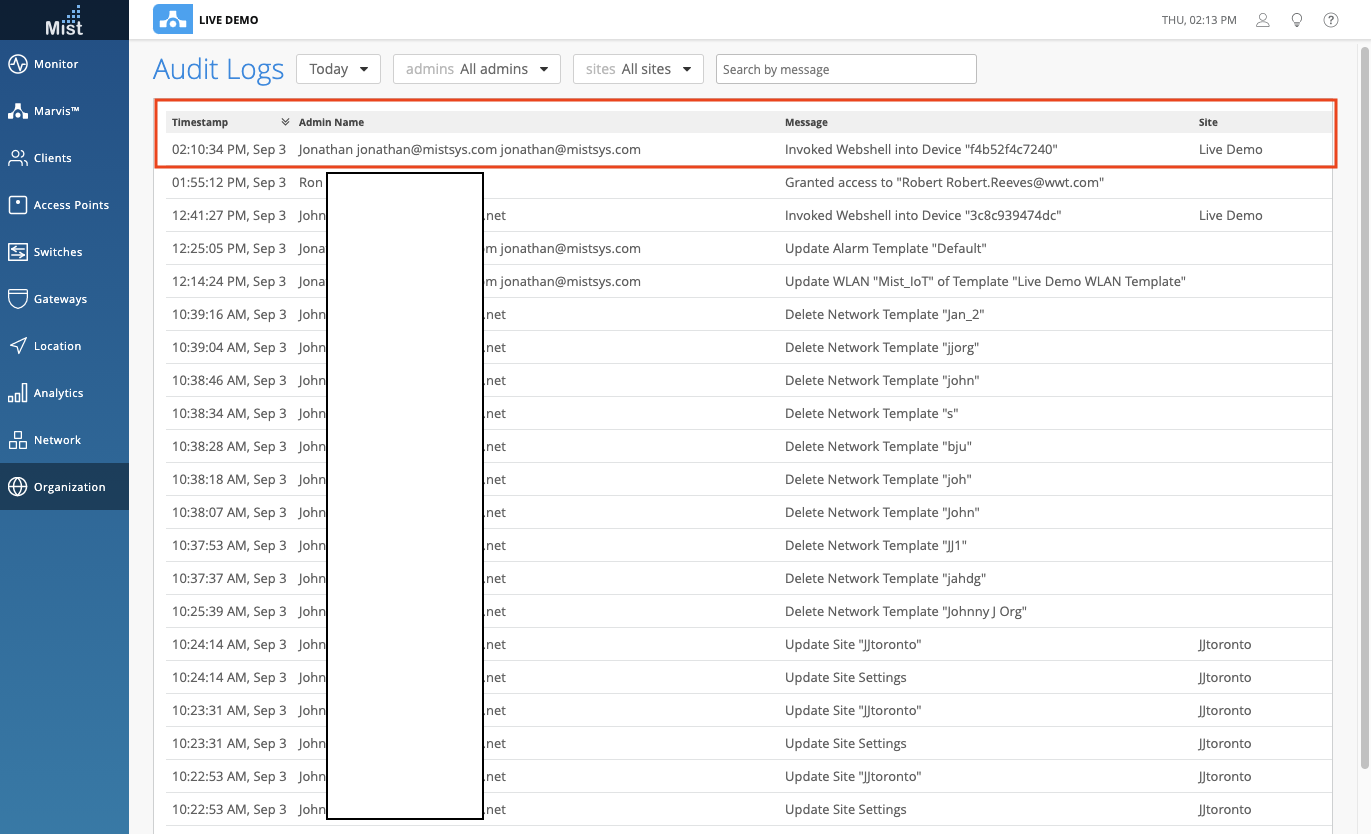The image size is (1371, 834).
Task: Expand the Today date range dropdown
Action: click(338, 69)
